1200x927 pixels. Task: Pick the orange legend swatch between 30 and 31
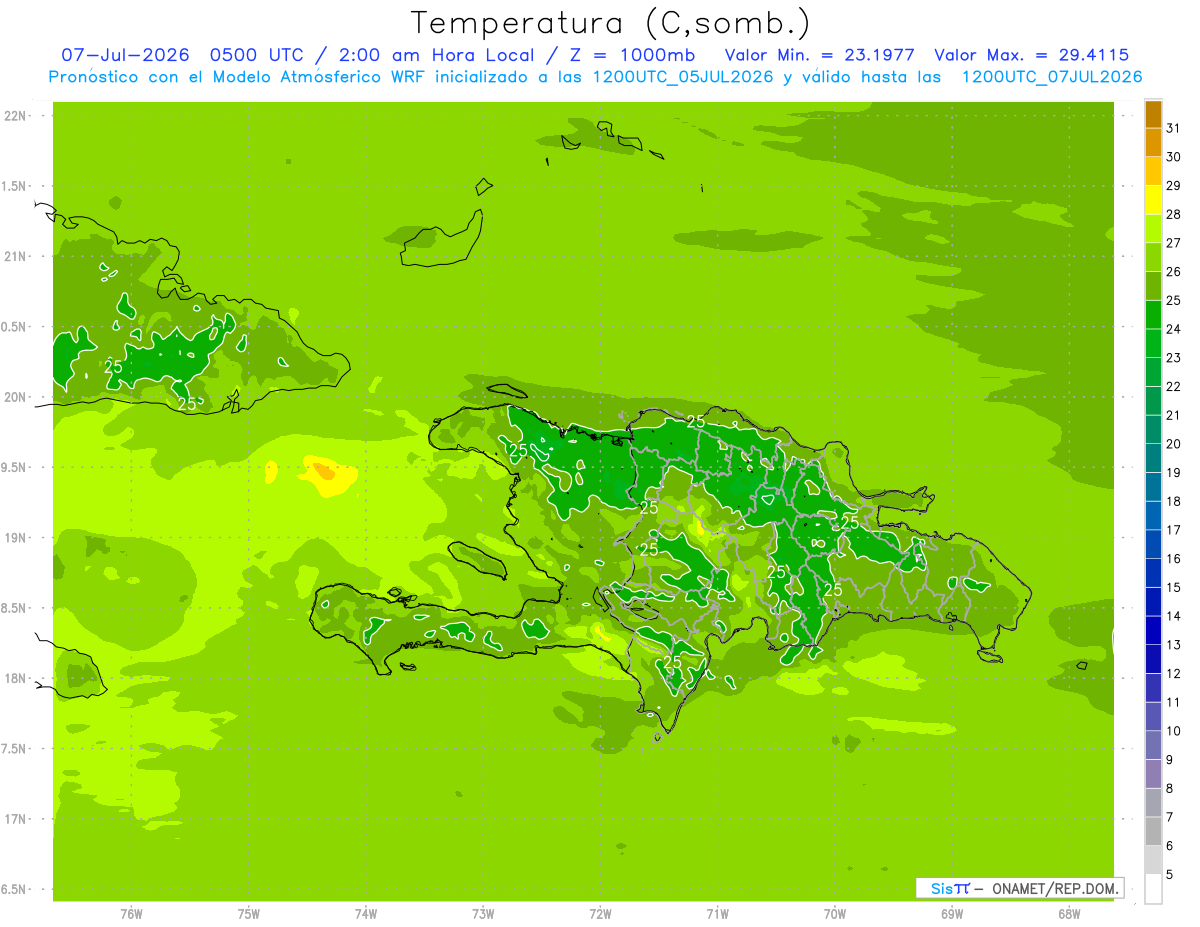[x=1153, y=143]
